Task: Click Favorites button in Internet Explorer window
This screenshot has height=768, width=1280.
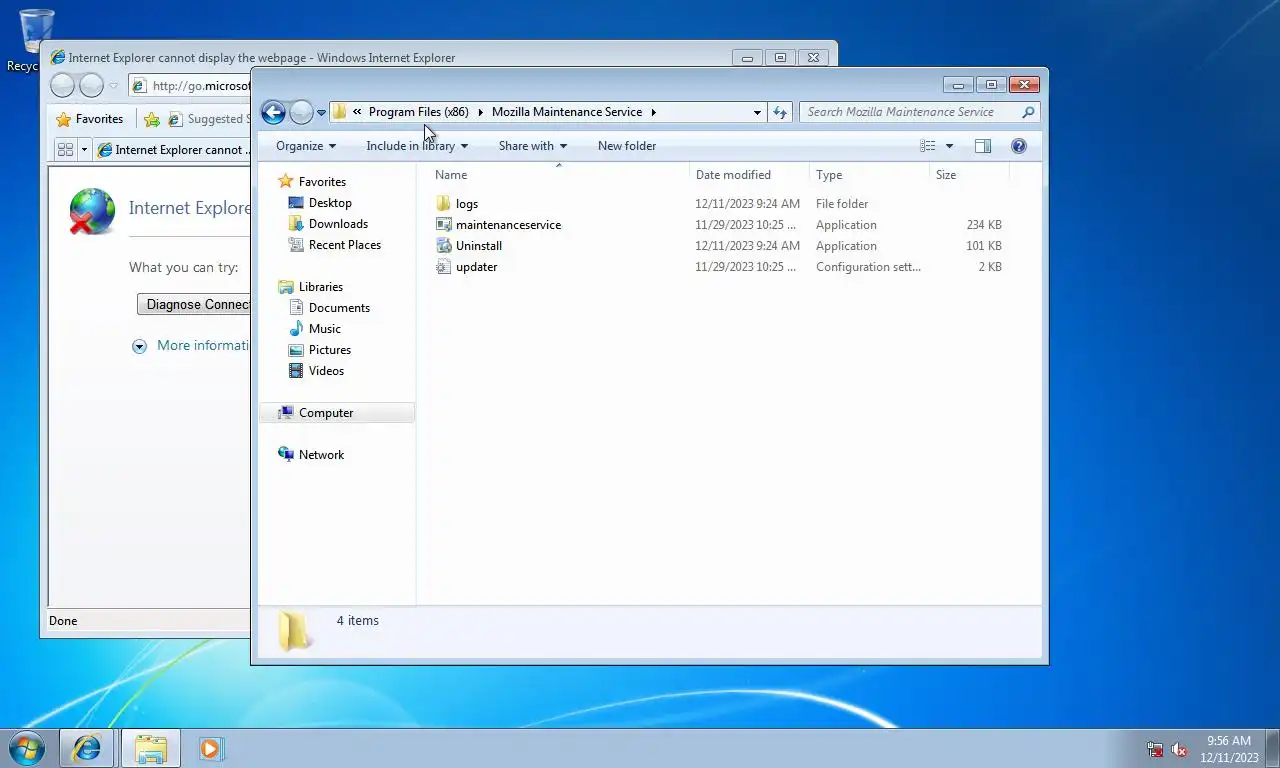Action: [x=90, y=119]
